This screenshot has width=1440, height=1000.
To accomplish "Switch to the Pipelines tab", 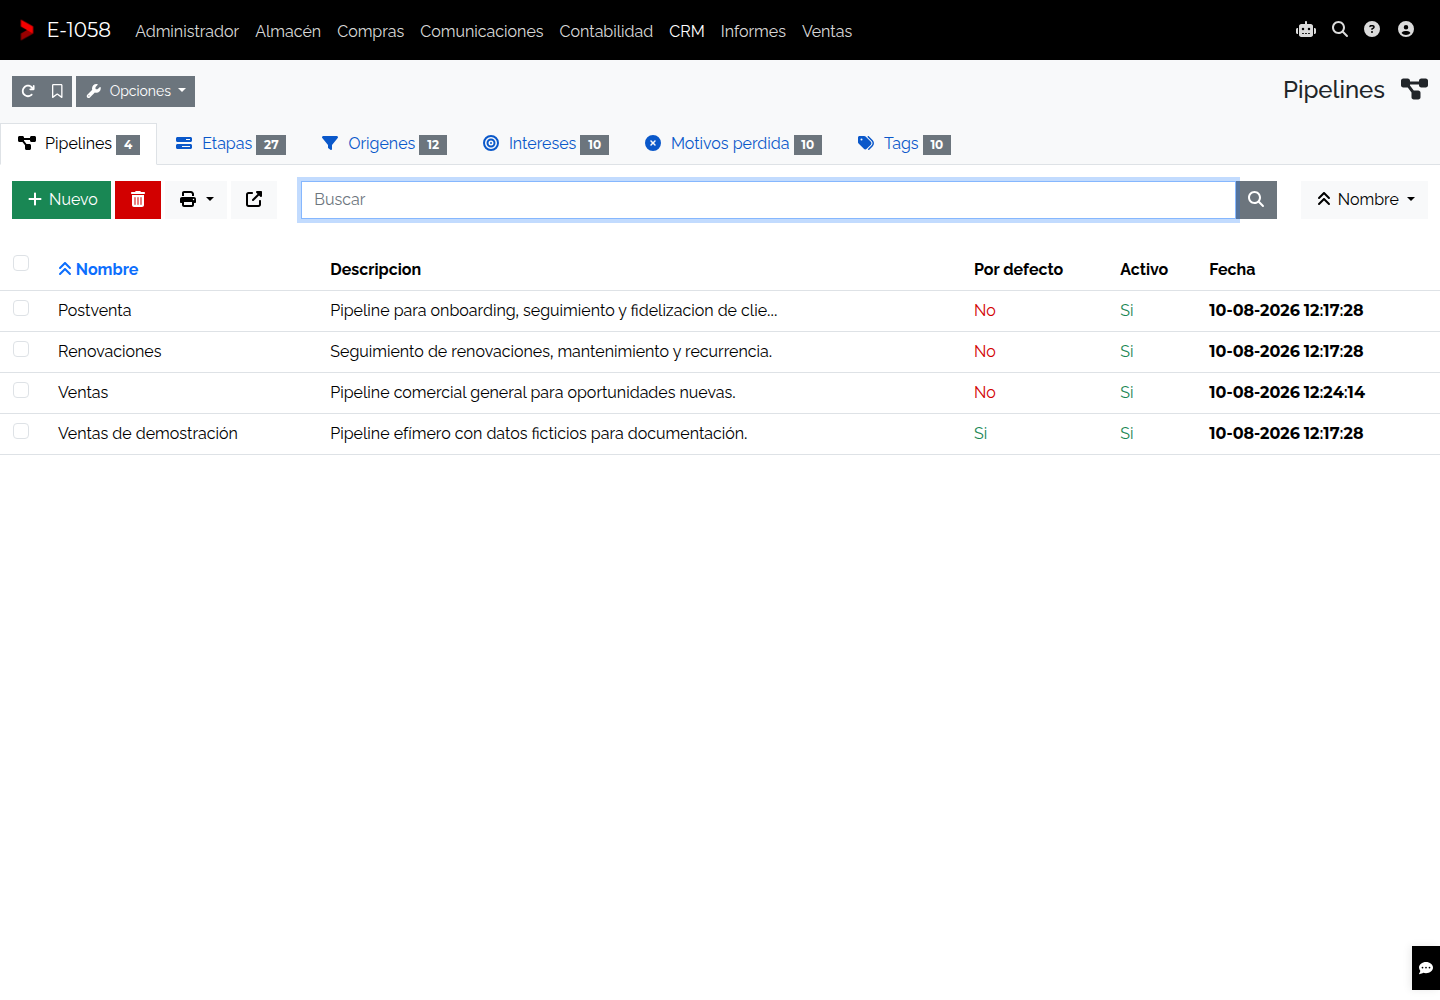I will point(78,144).
